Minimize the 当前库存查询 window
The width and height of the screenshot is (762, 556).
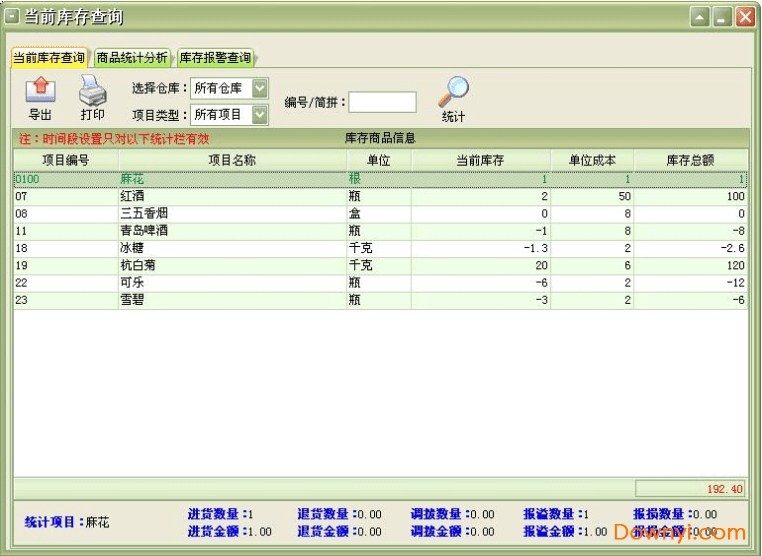[x=700, y=17]
